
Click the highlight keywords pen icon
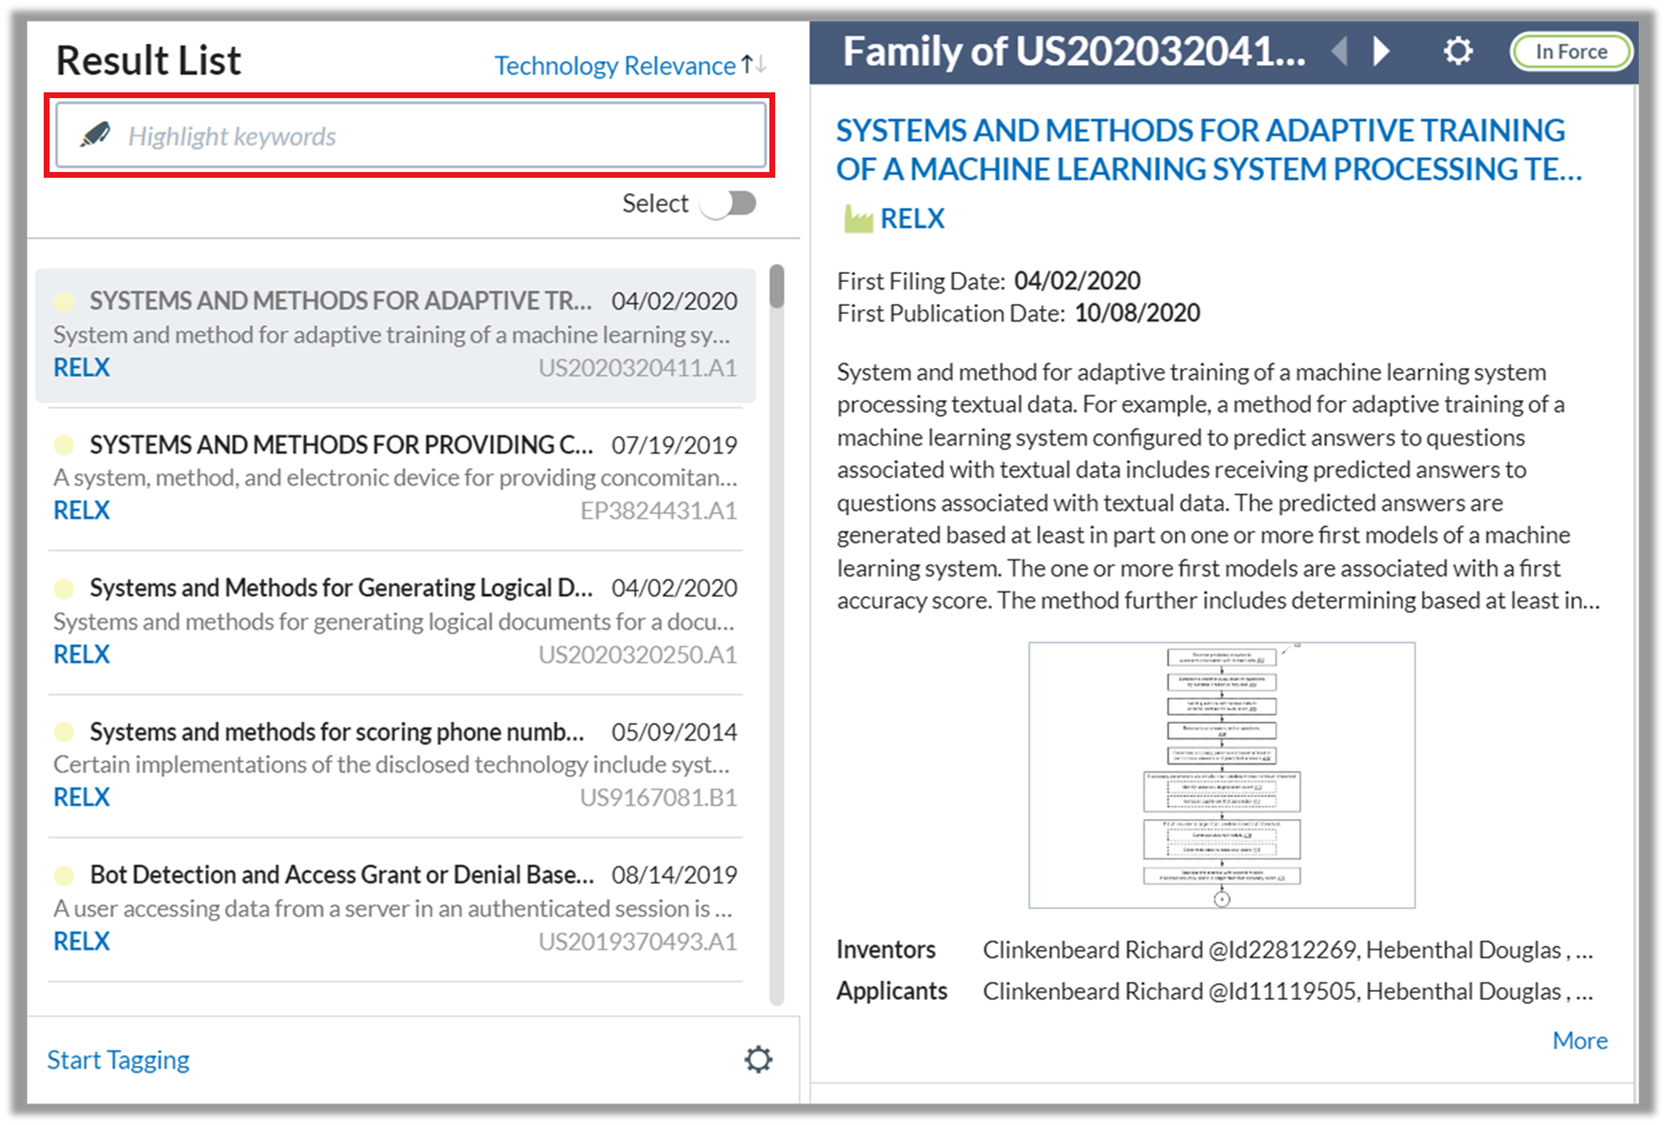[x=95, y=134]
